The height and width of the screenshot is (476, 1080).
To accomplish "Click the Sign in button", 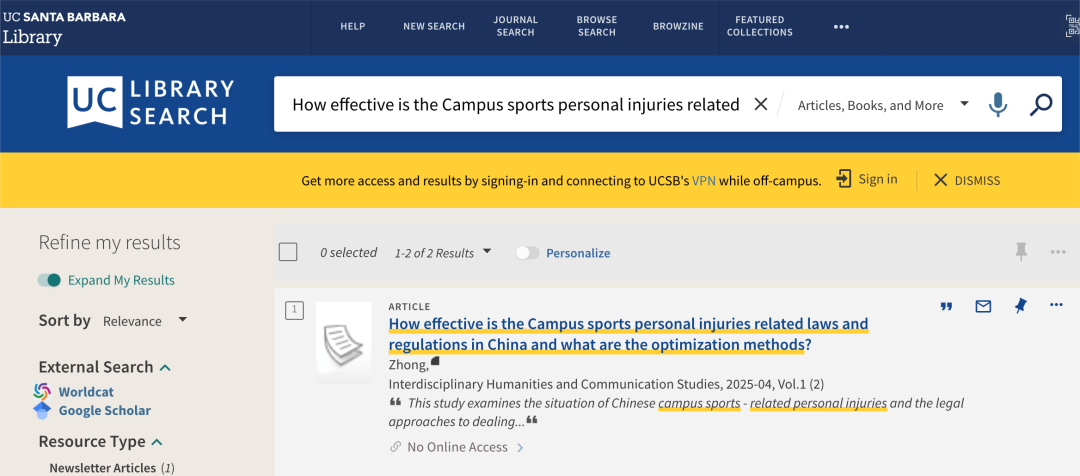I will (x=866, y=180).
